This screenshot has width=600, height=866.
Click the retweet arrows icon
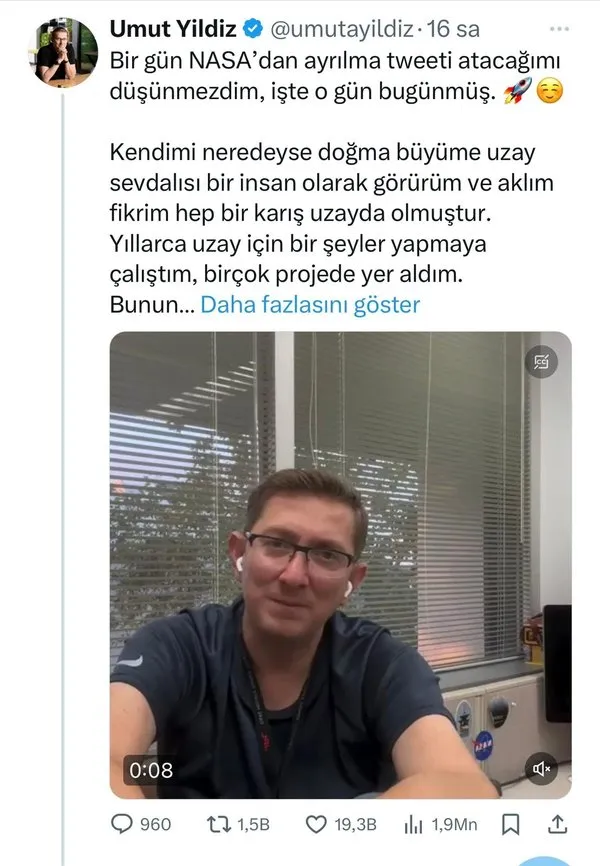click(218, 825)
